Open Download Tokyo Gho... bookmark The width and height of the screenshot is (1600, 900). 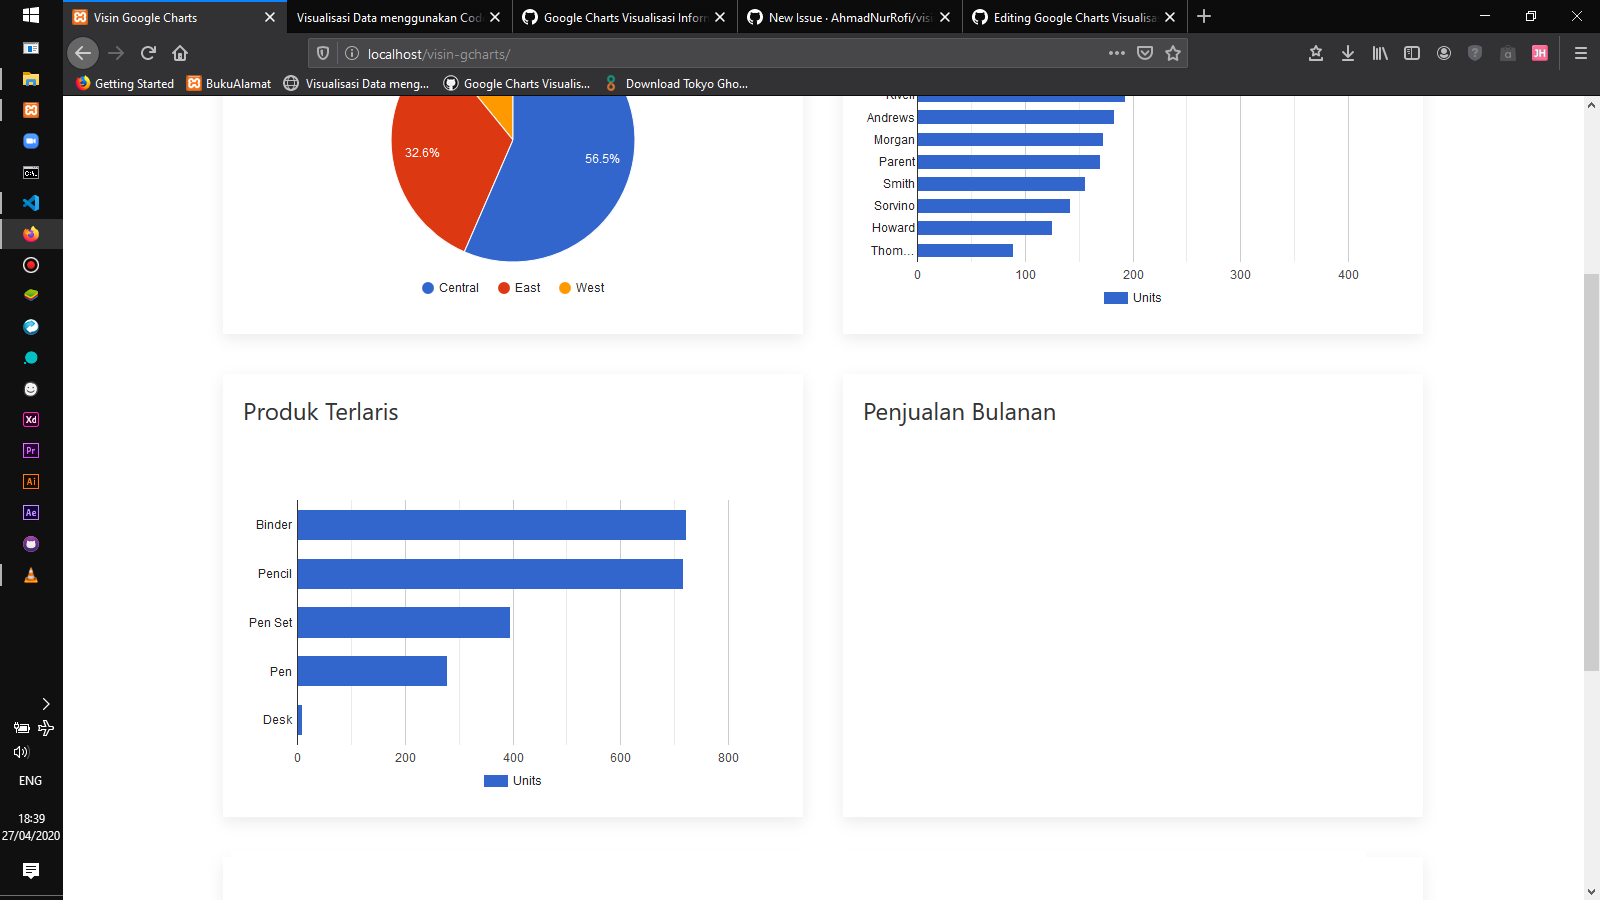tap(676, 84)
